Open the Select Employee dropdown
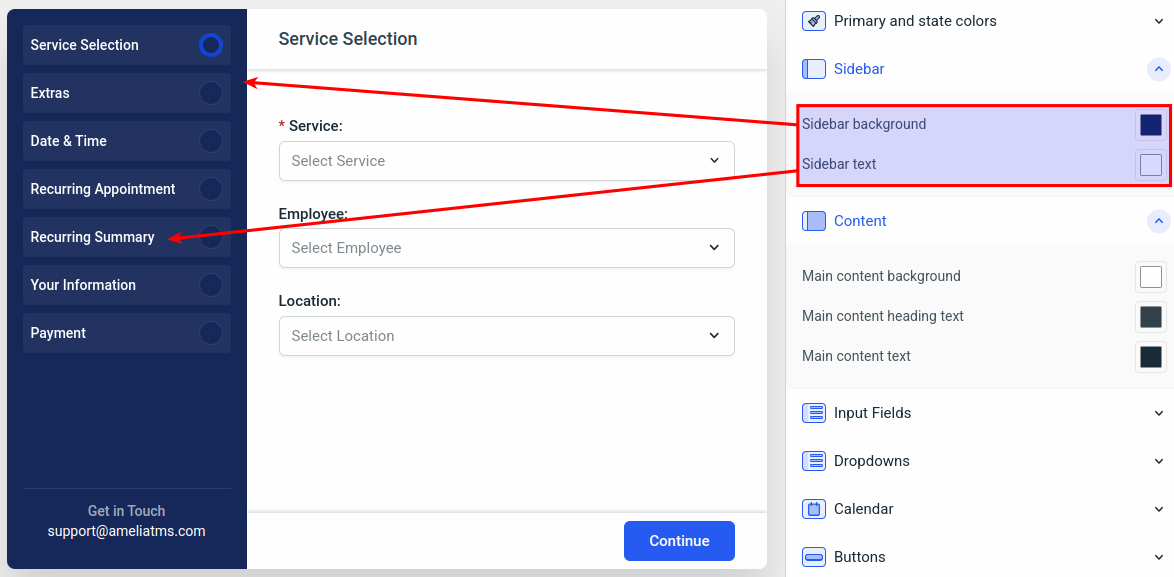Viewport: 1174px width, 577px height. pos(506,248)
